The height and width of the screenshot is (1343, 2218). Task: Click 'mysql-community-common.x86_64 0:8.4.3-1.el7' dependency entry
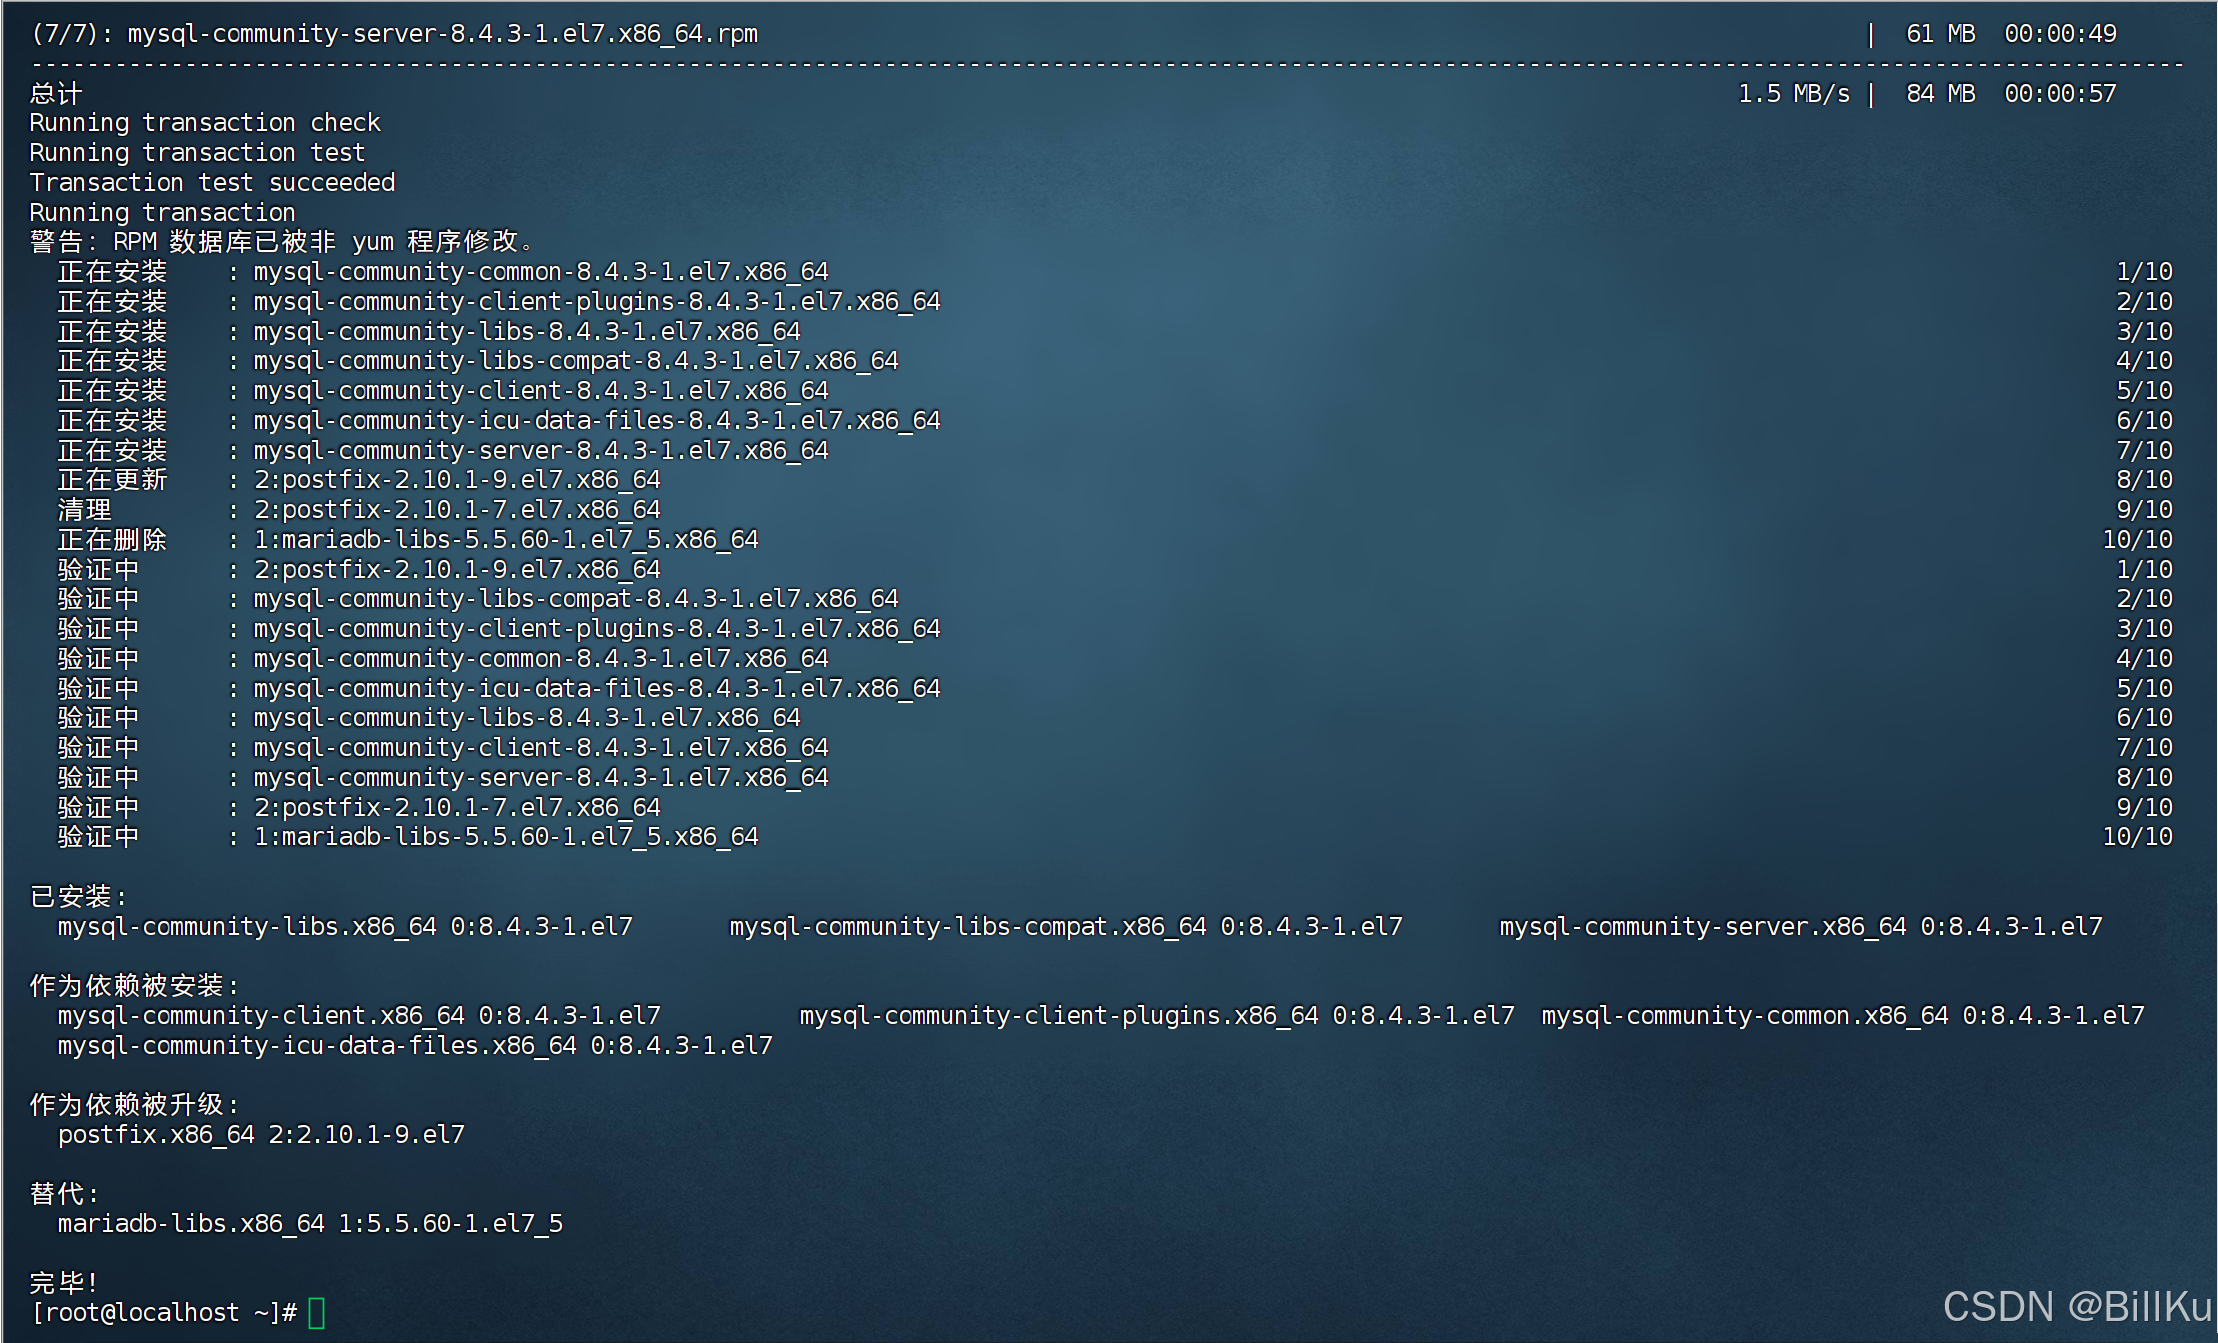tap(1843, 1016)
